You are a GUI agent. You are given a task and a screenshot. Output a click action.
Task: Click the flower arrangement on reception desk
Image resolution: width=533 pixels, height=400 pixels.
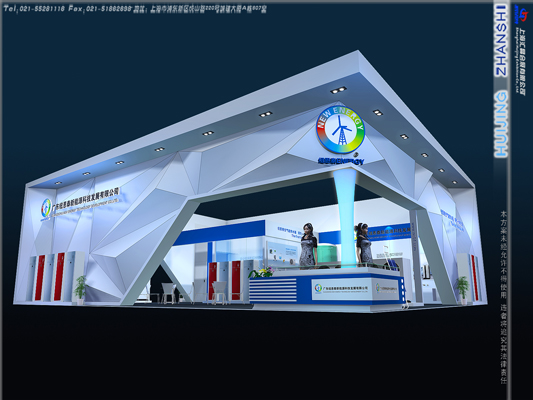[261, 272]
